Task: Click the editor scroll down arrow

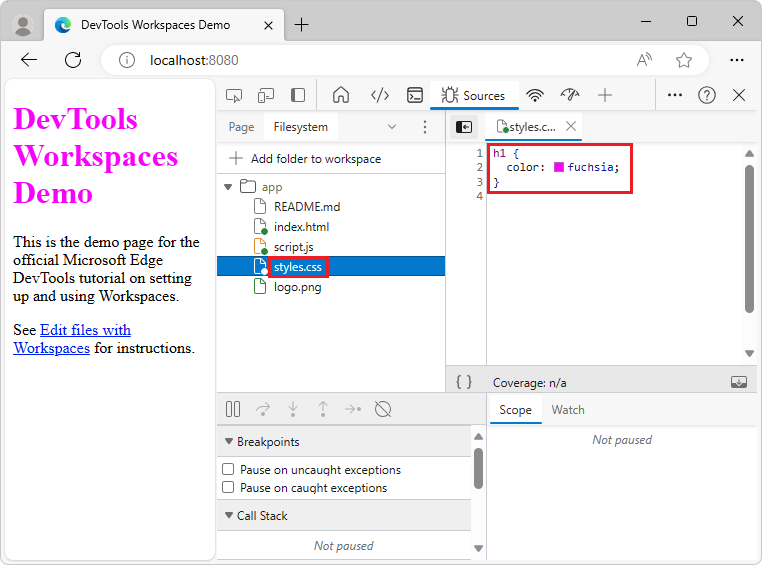Action: click(x=749, y=353)
